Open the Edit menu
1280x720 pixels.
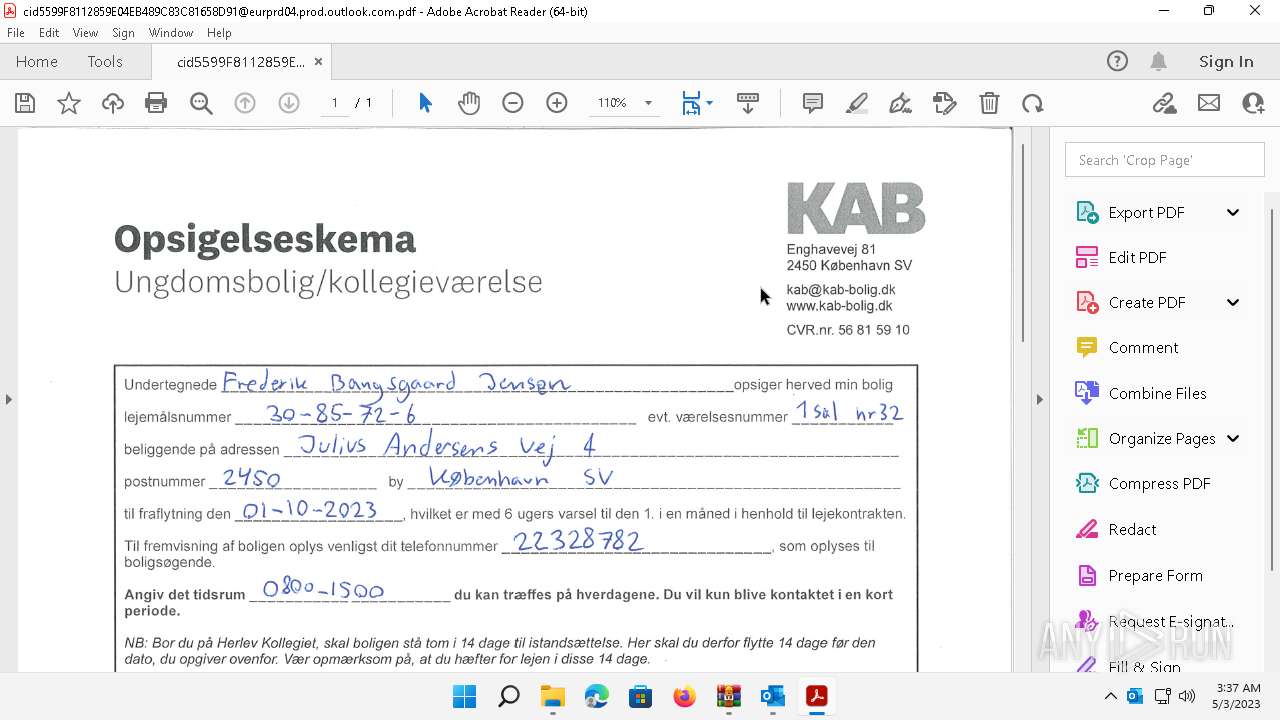(x=49, y=32)
